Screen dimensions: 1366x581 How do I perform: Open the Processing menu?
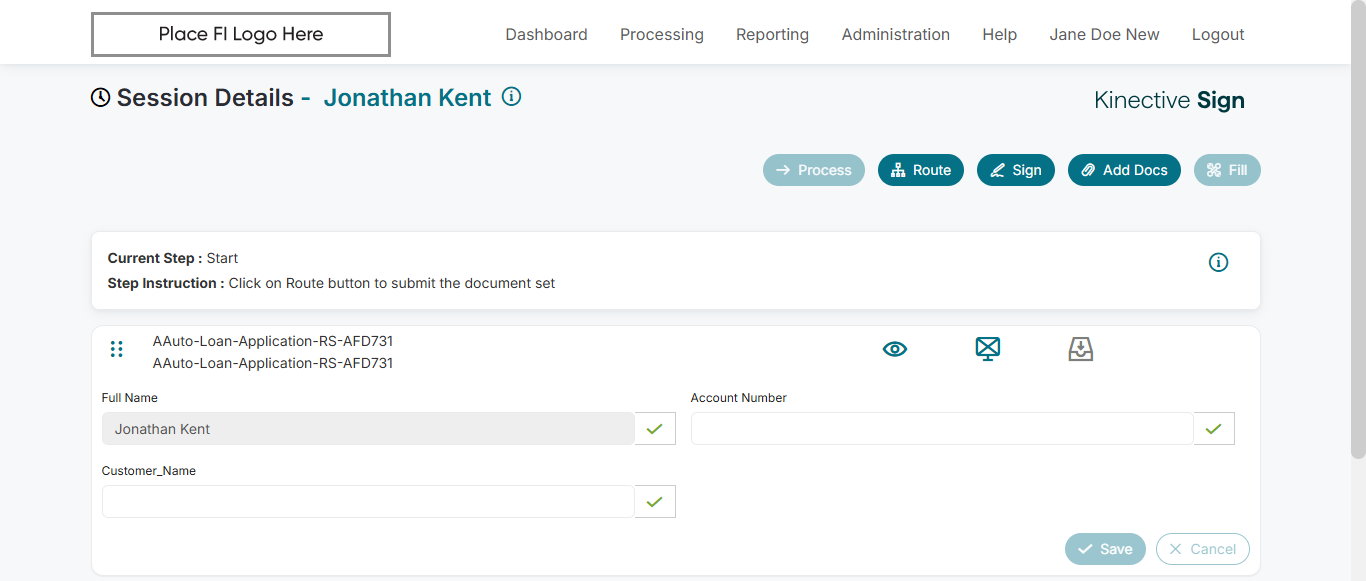coord(662,35)
